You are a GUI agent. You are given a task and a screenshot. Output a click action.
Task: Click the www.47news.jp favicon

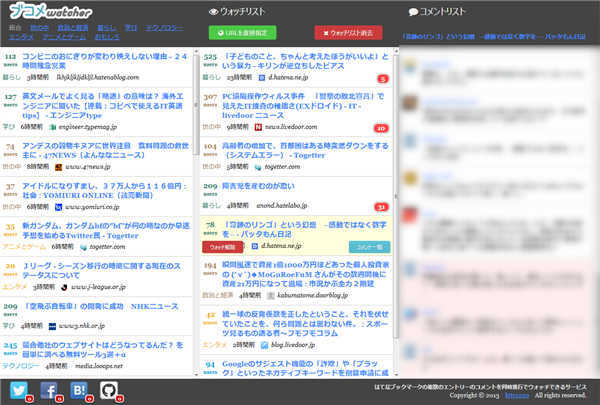point(58,167)
